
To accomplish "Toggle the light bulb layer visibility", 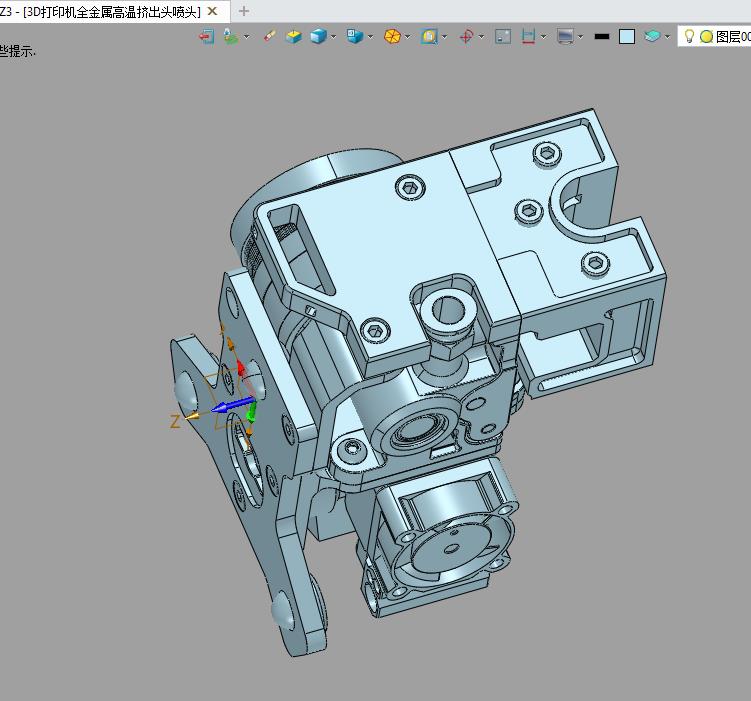I will [x=689, y=36].
